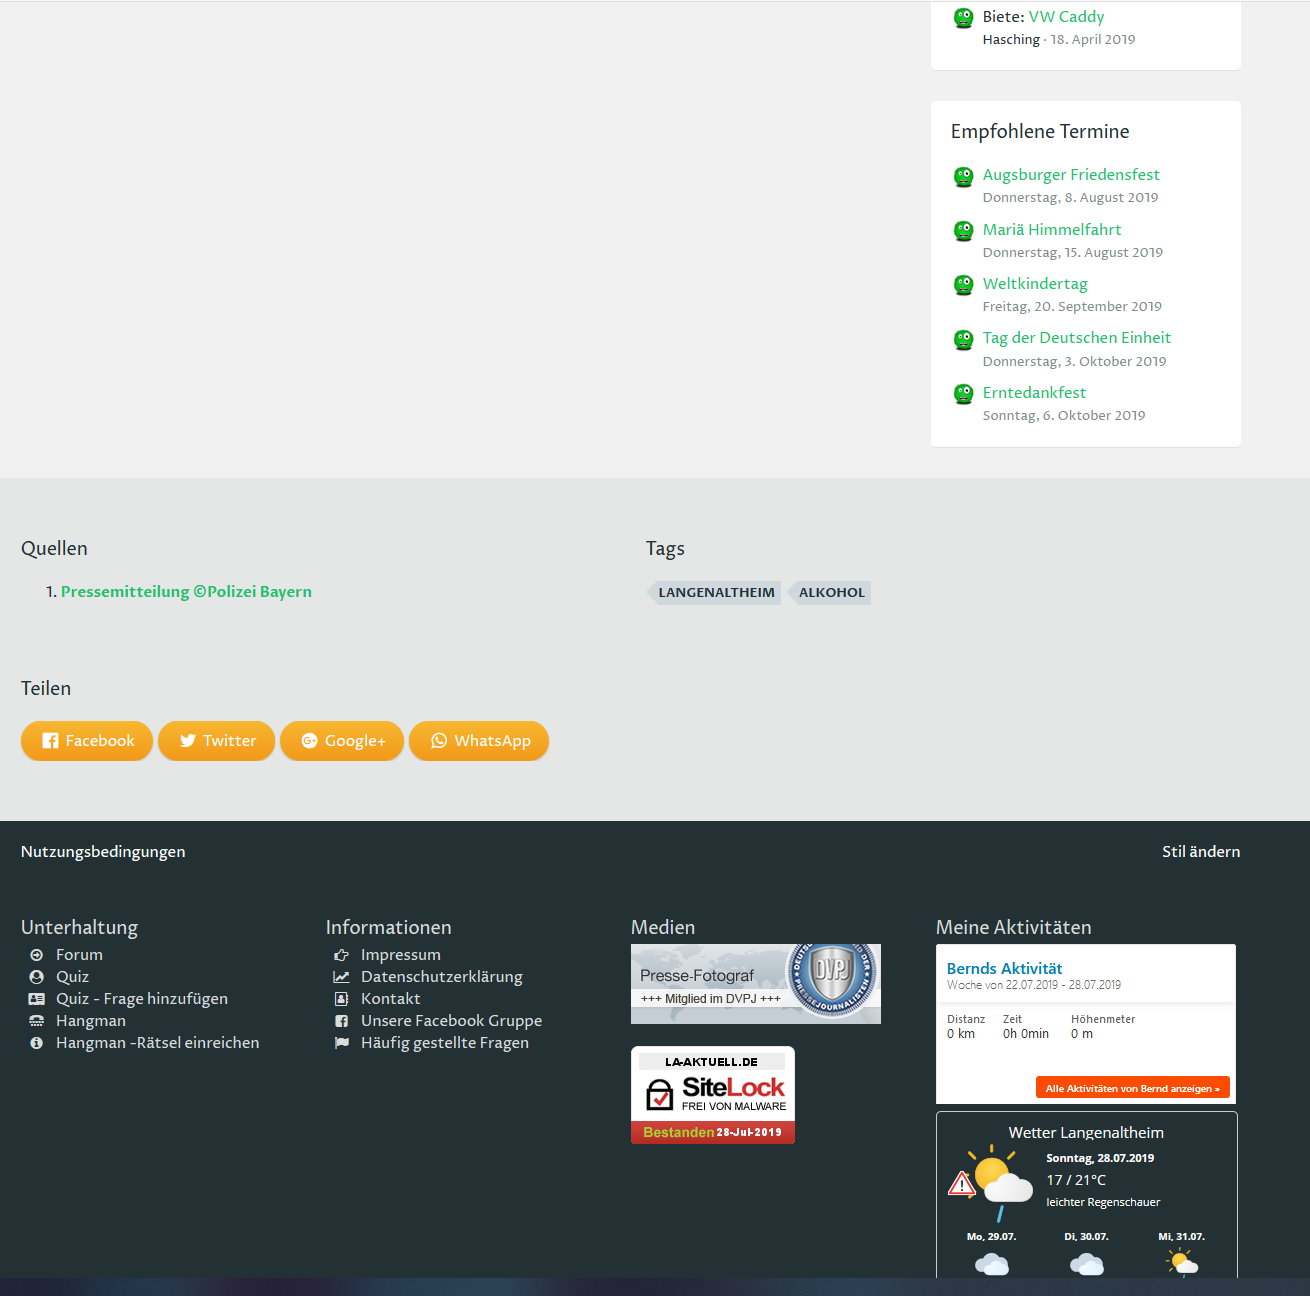Viewport: 1310px width, 1296px height.
Task: Open Stil ändern style switcher
Action: point(1200,852)
